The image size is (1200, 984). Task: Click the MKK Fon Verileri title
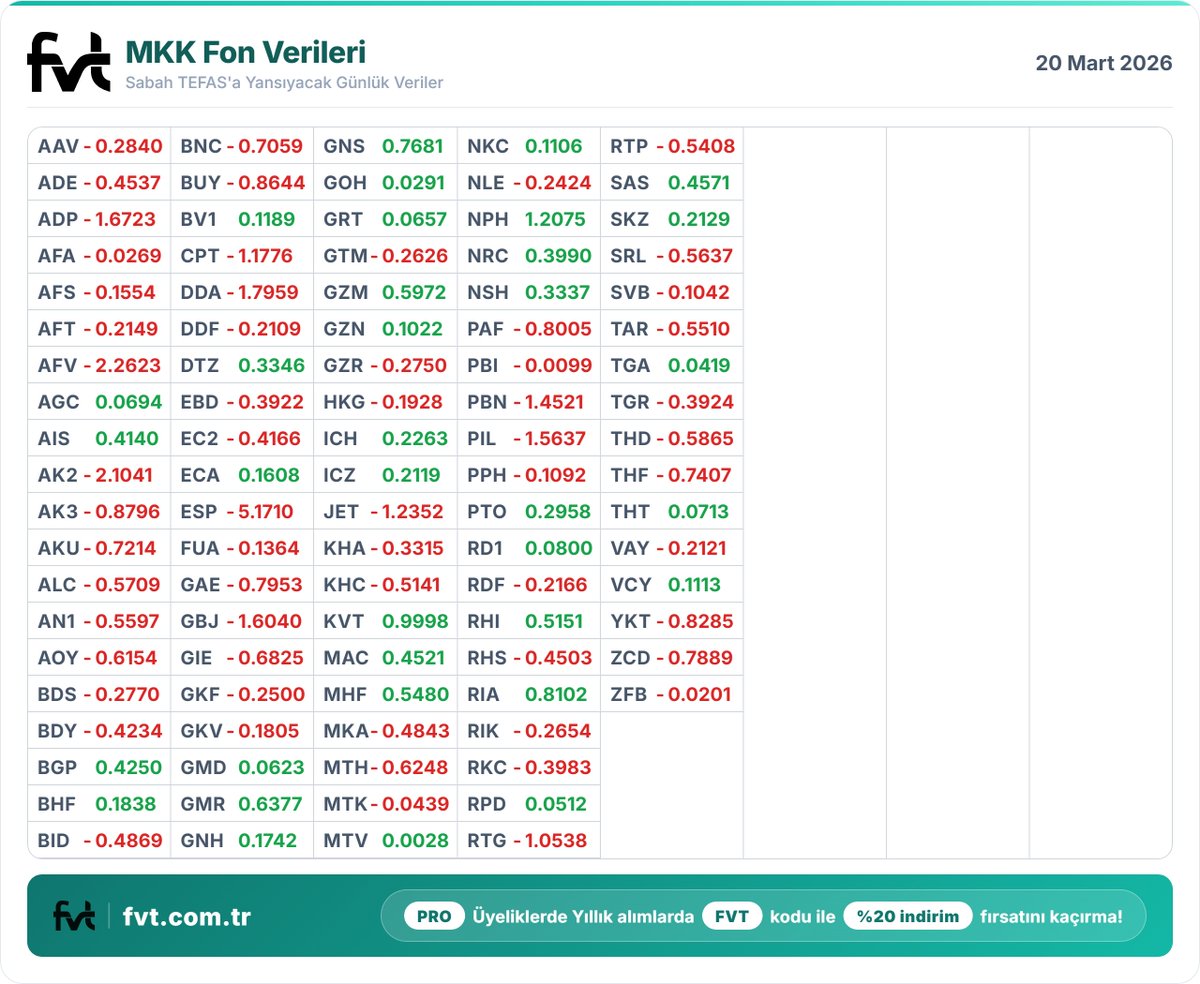point(245,52)
